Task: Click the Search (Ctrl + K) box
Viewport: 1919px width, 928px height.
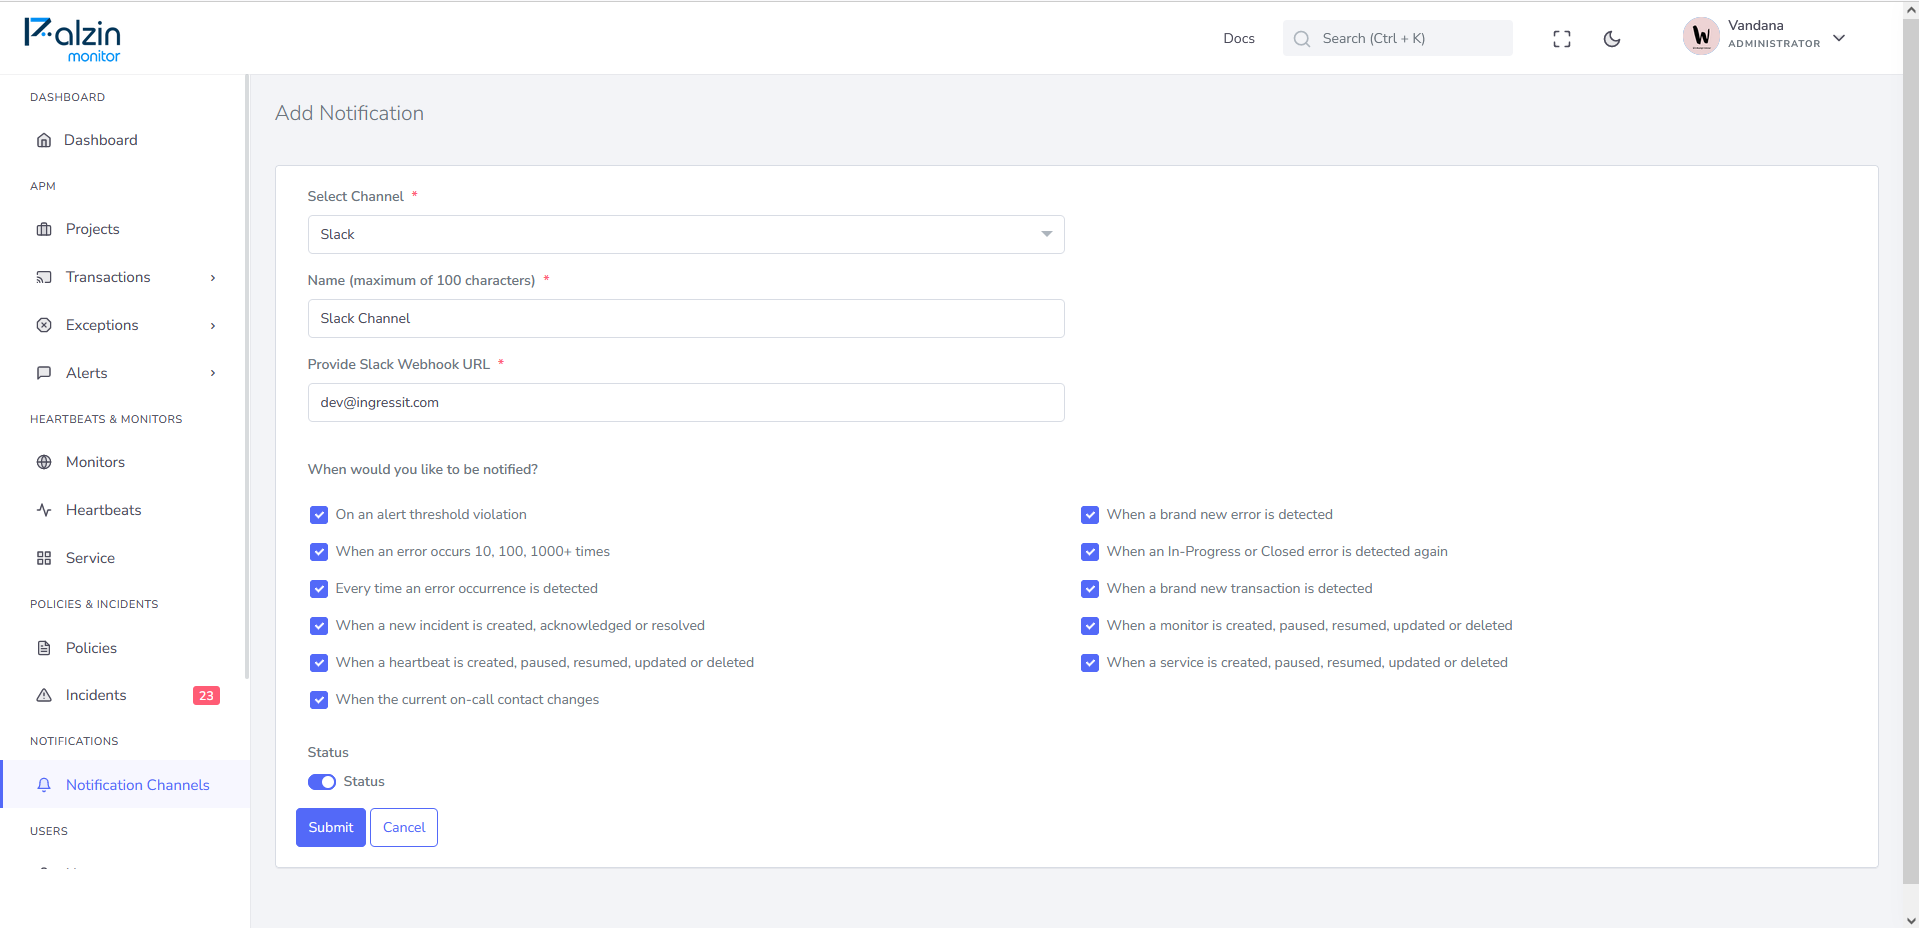Action: [1398, 38]
